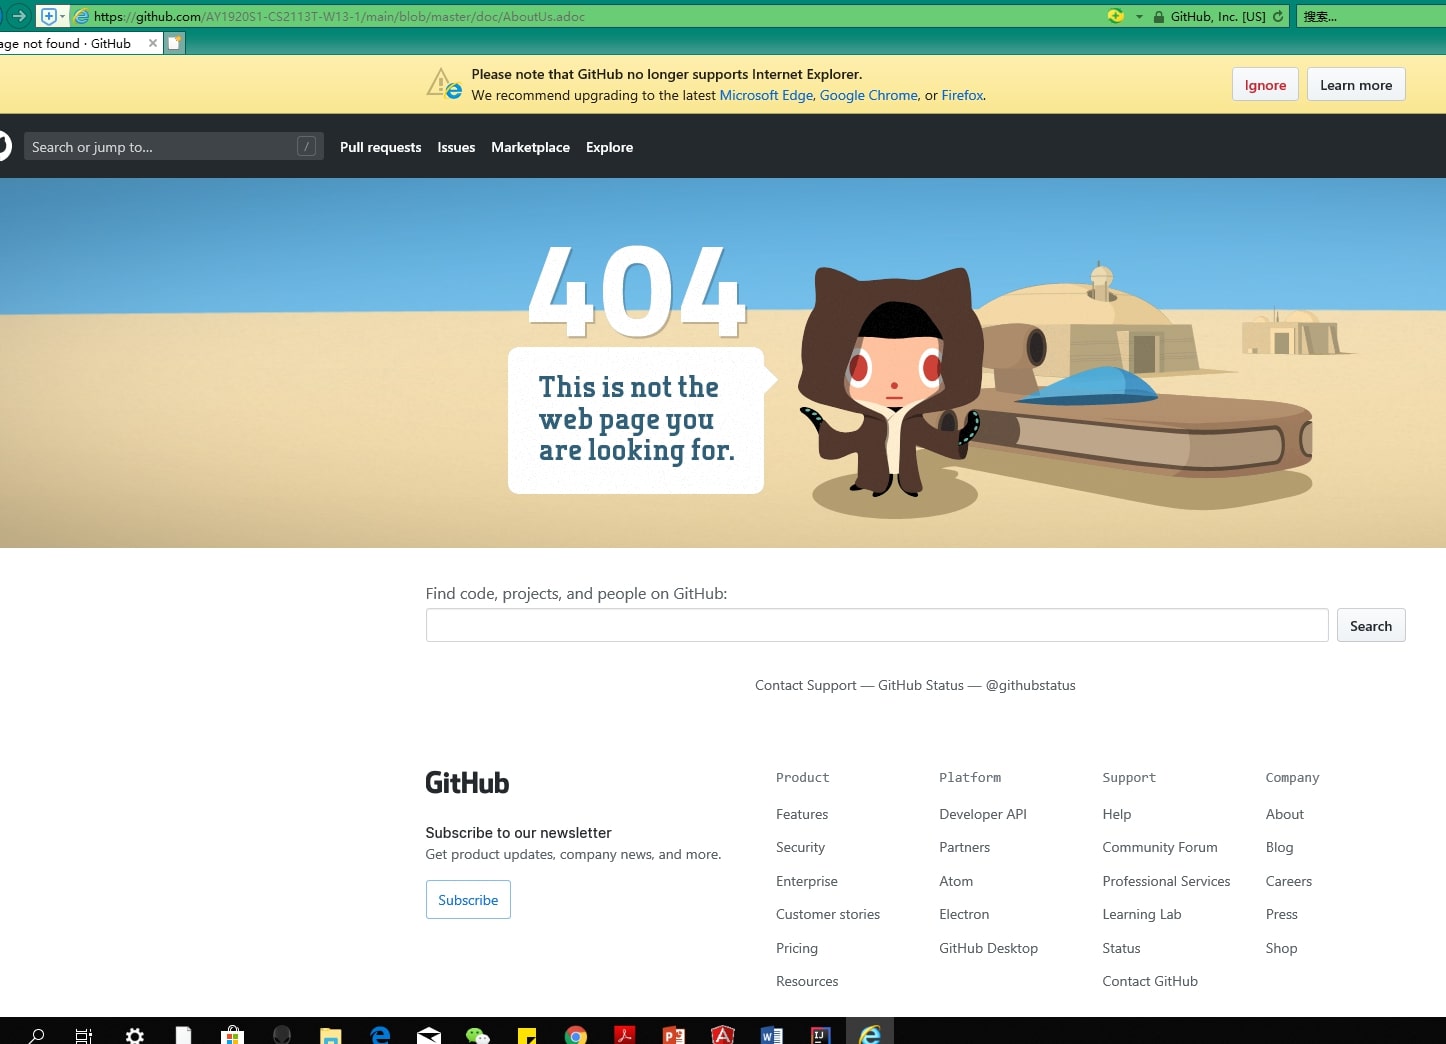Open the Google Chrome link
This screenshot has width=1446, height=1044.
tap(868, 95)
